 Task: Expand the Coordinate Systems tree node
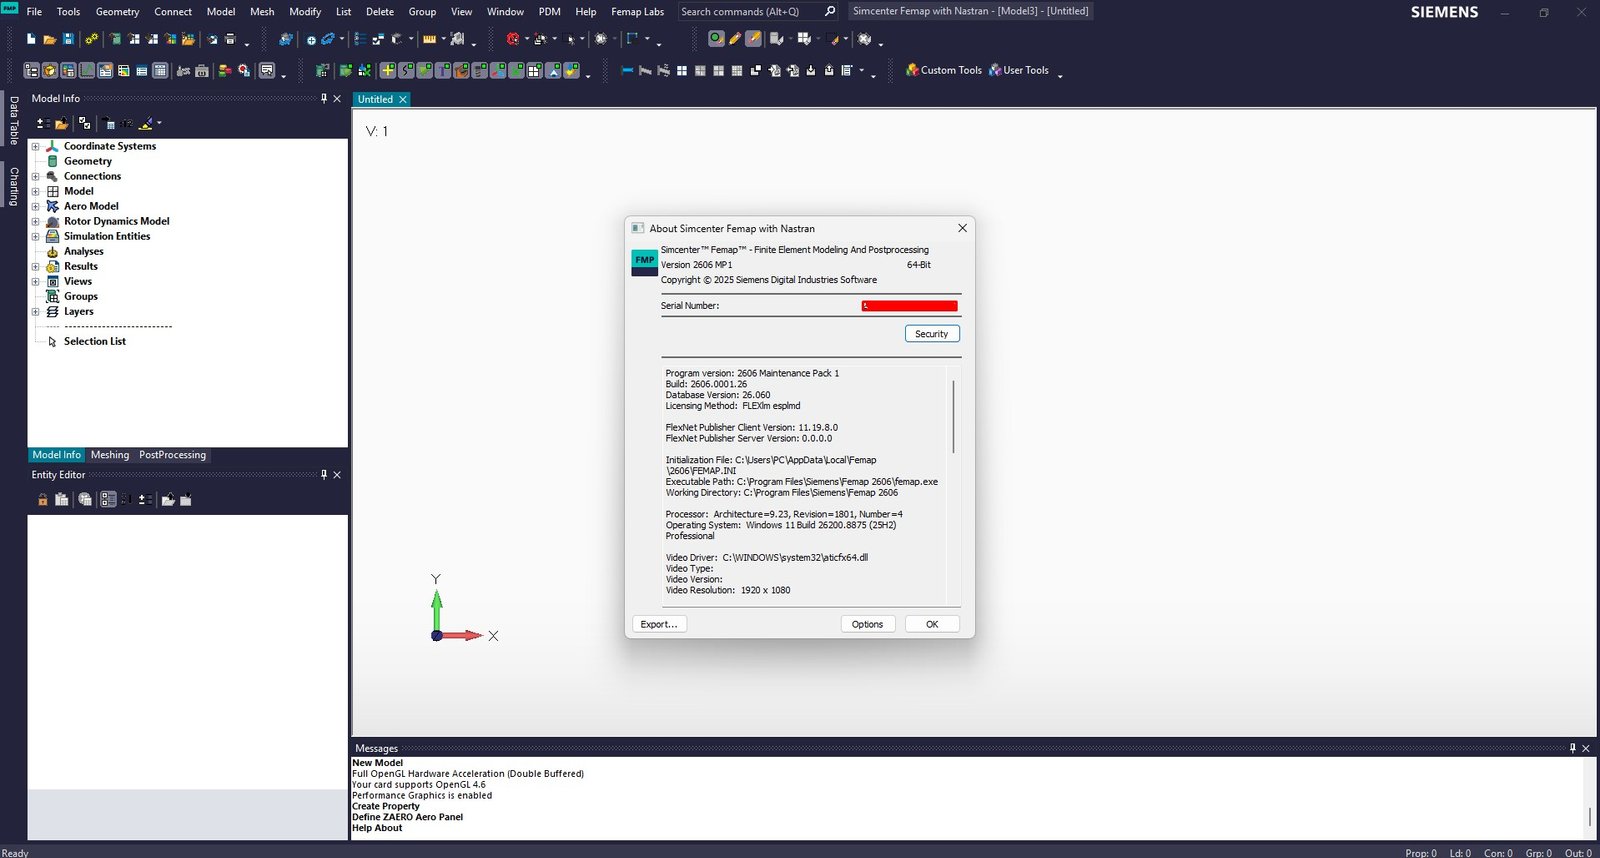35,146
